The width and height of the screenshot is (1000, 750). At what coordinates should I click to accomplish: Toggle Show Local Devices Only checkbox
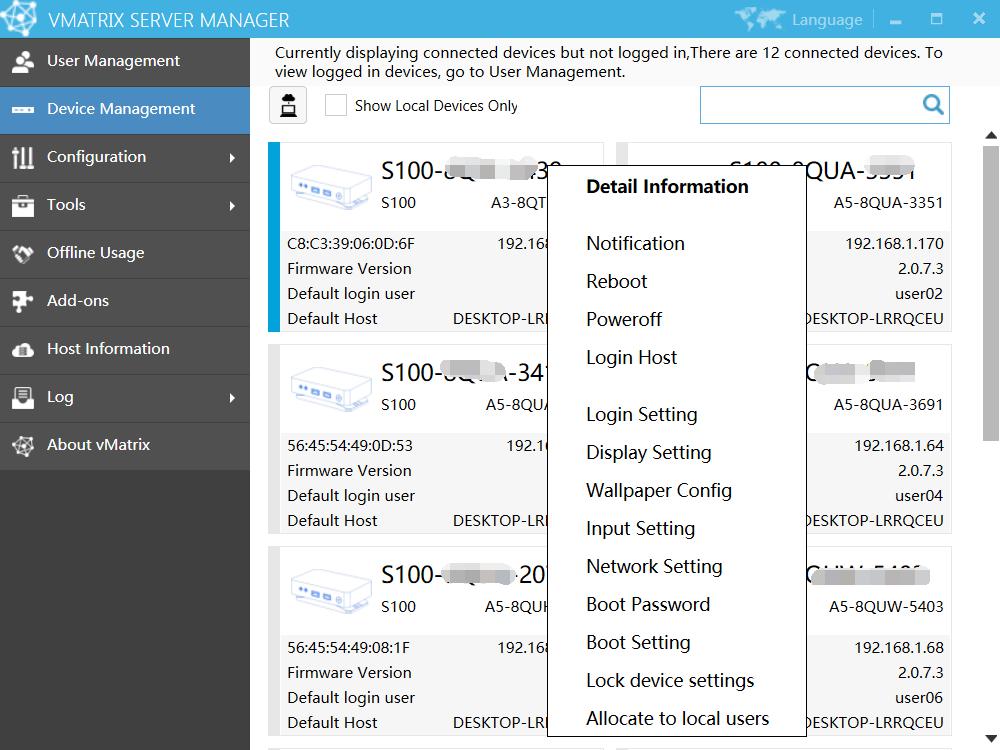pyautogui.click(x=336, y=105)
